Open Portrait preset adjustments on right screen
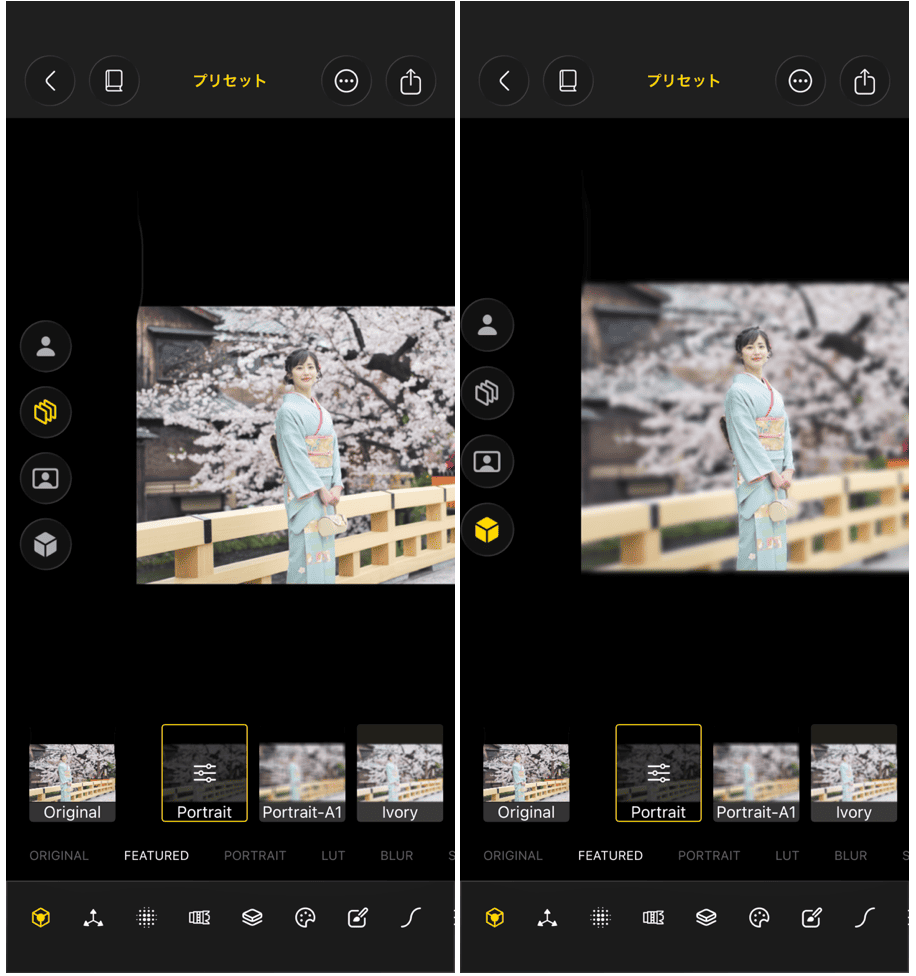Image resolution: width=916 pixels, height=976 pixels. (659, 773)
